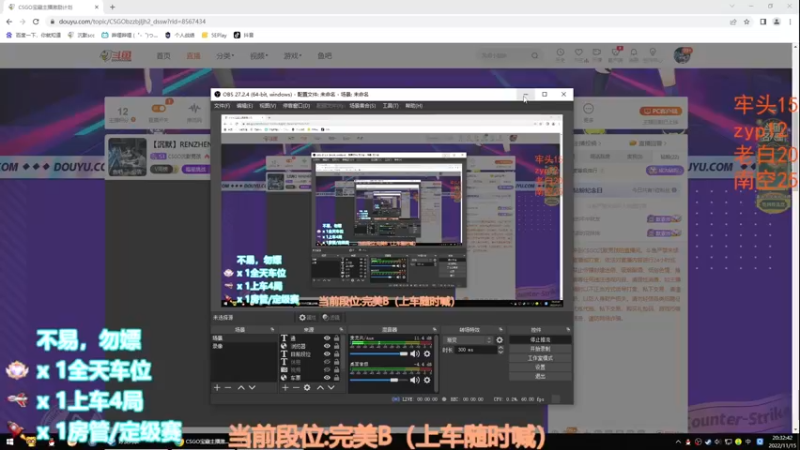Click 工作室模式 Studio Mode button
800x450 pixels.
540,358
